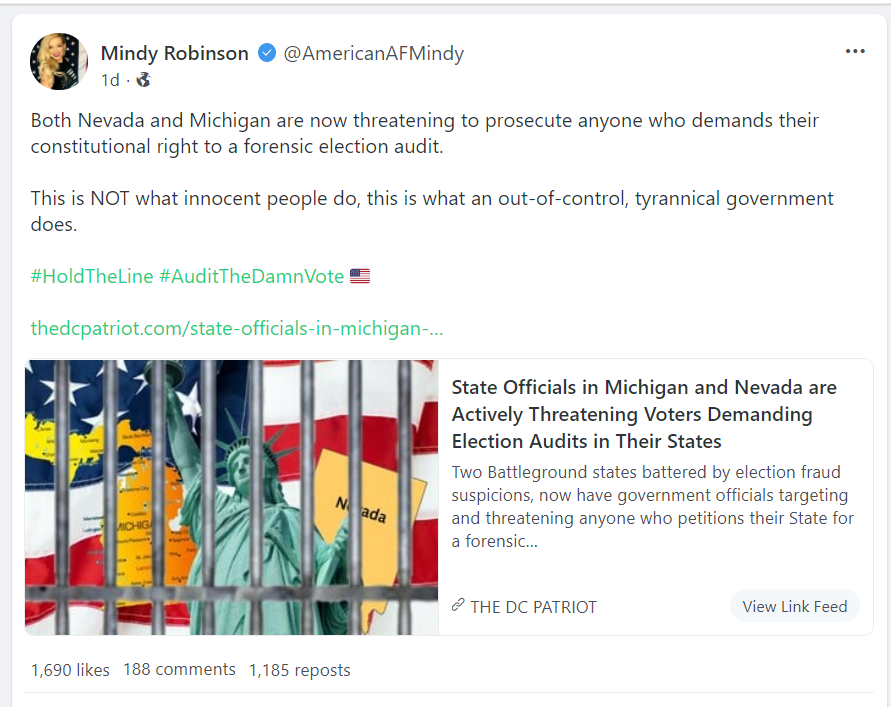Click the Mindy Robinson display name

coord(174,53)
